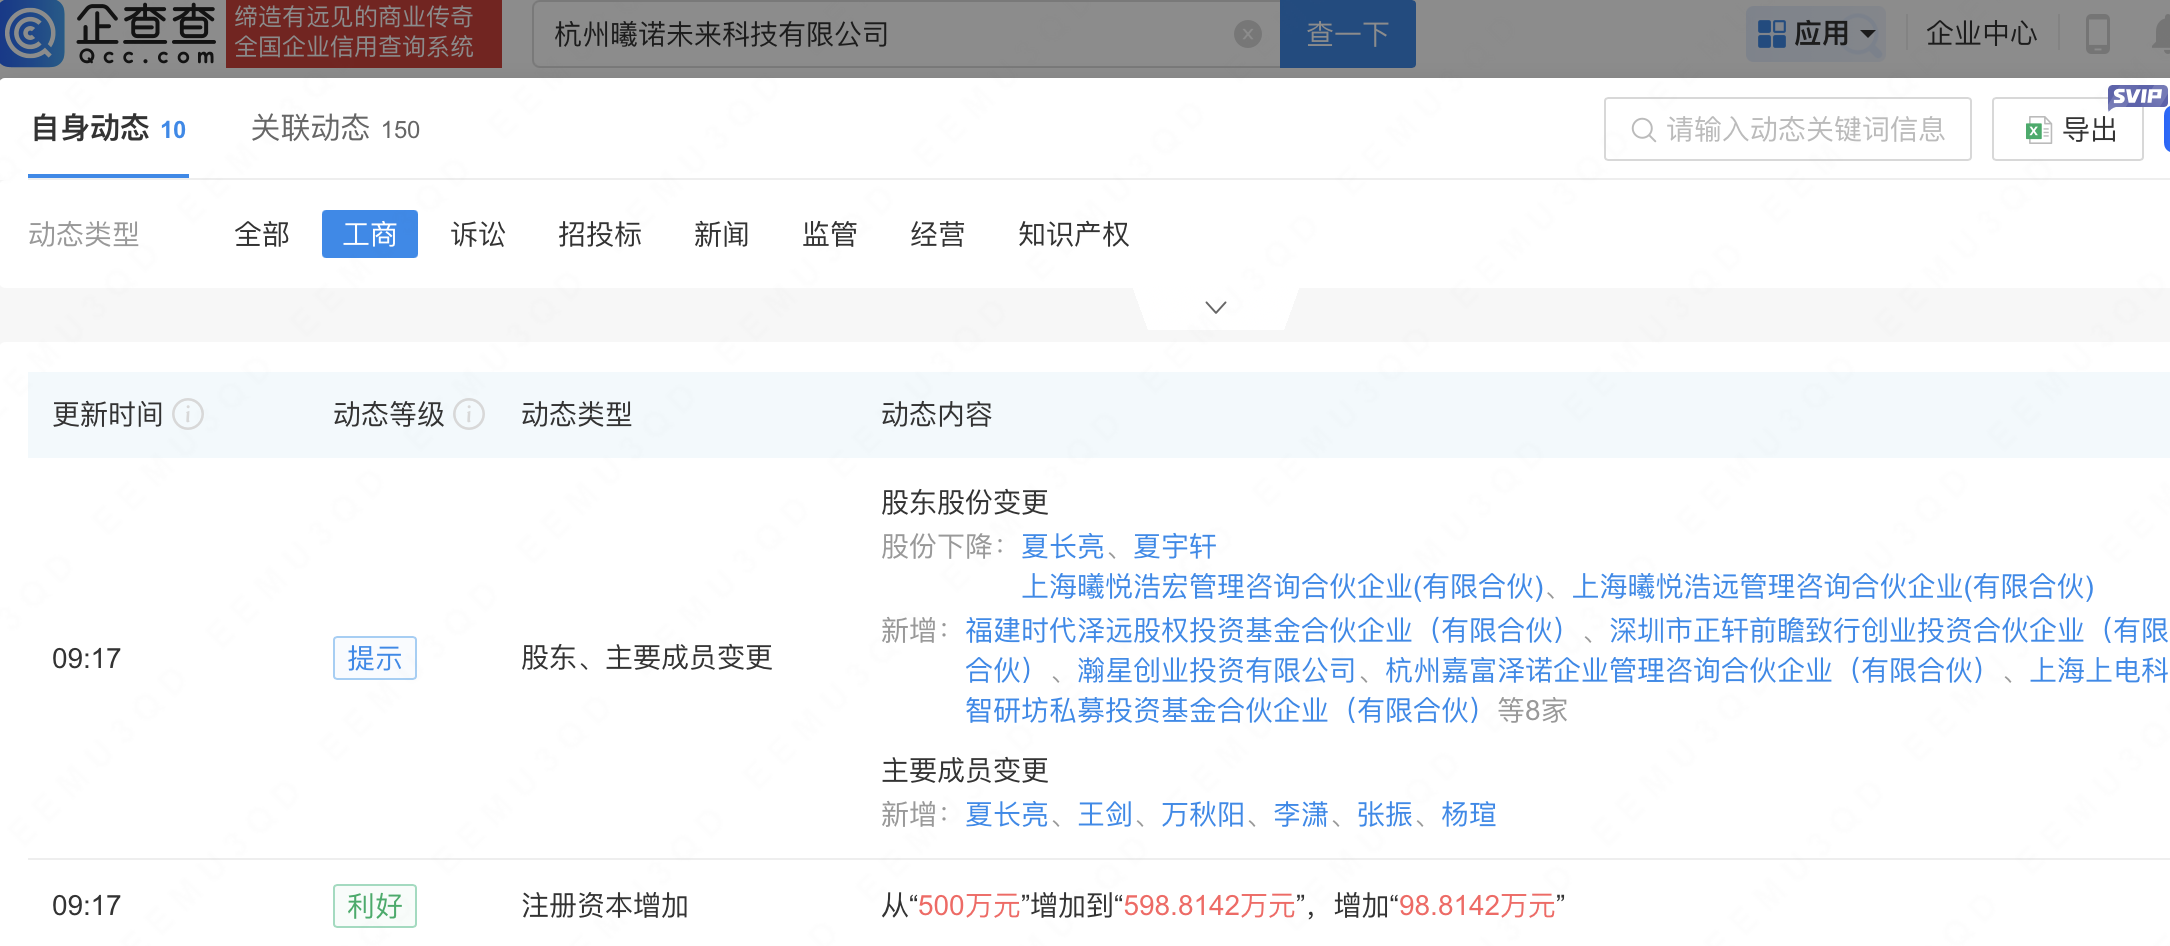Open the 应用 dropdown menu
Viewport: 2170px width, 946px height.
pos(1866,34)
